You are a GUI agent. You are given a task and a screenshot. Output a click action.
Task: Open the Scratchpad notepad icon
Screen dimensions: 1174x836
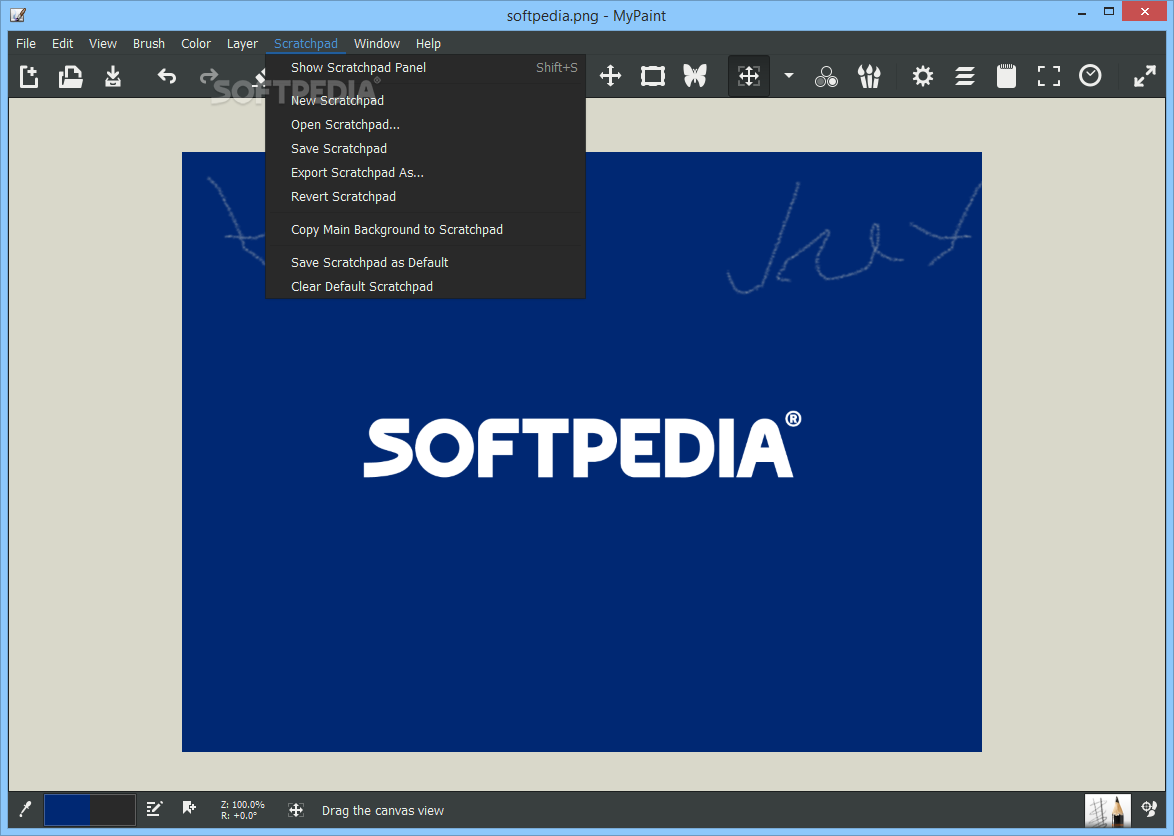click(x=1007, y=76)
